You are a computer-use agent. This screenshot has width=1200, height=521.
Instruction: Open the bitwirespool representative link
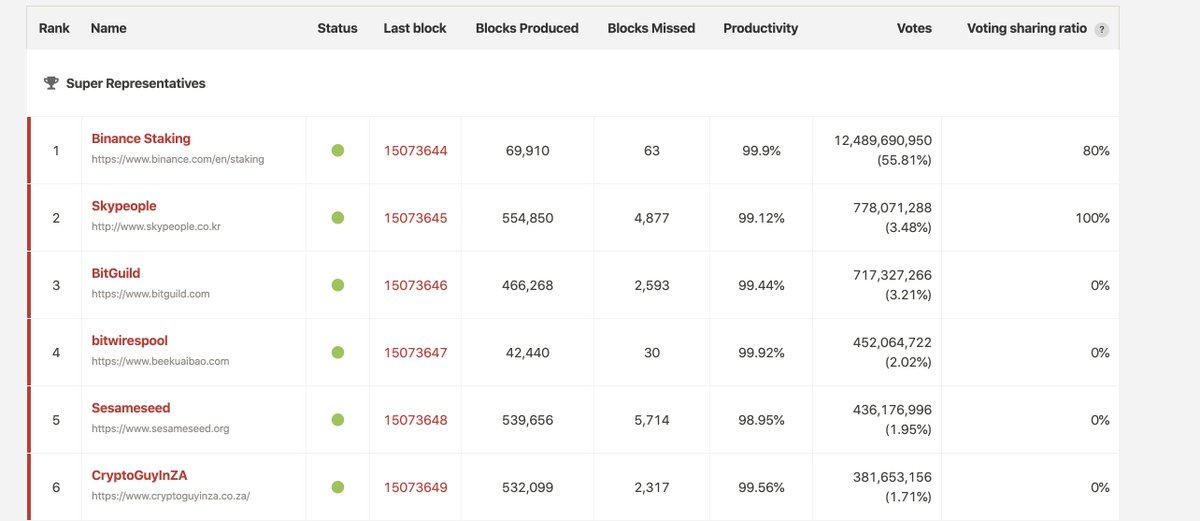pos(130,341)
